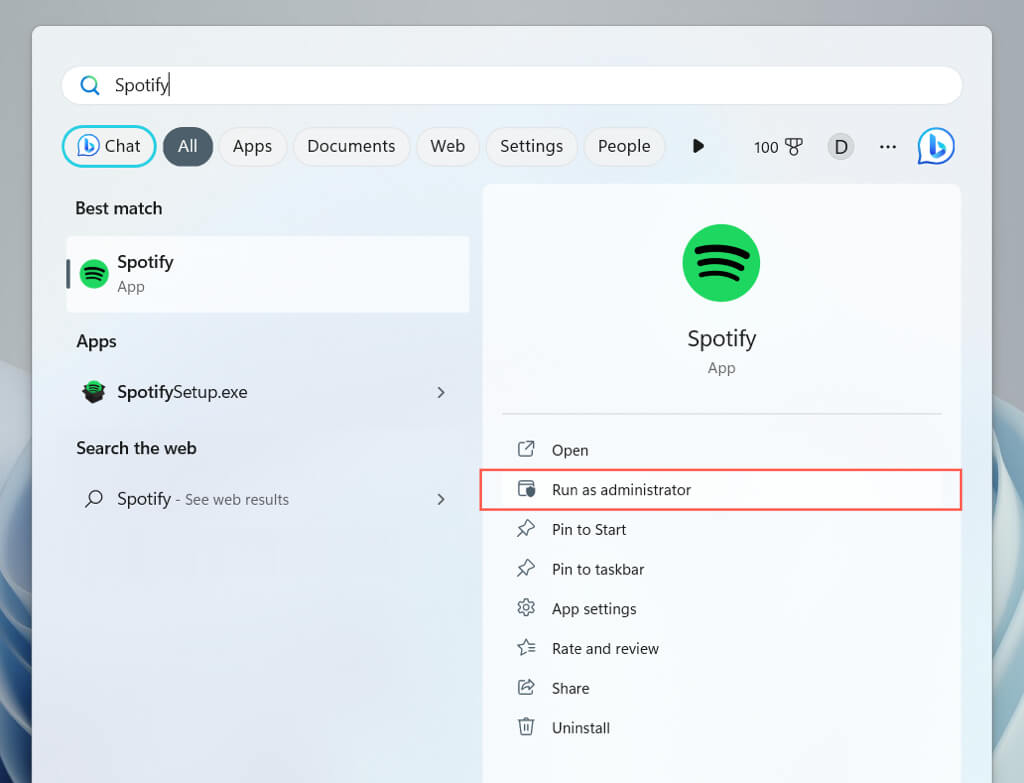Screen dimensions: 1024x783
Task: Open the Bing Chat filter button
Action: click(109, 146)
